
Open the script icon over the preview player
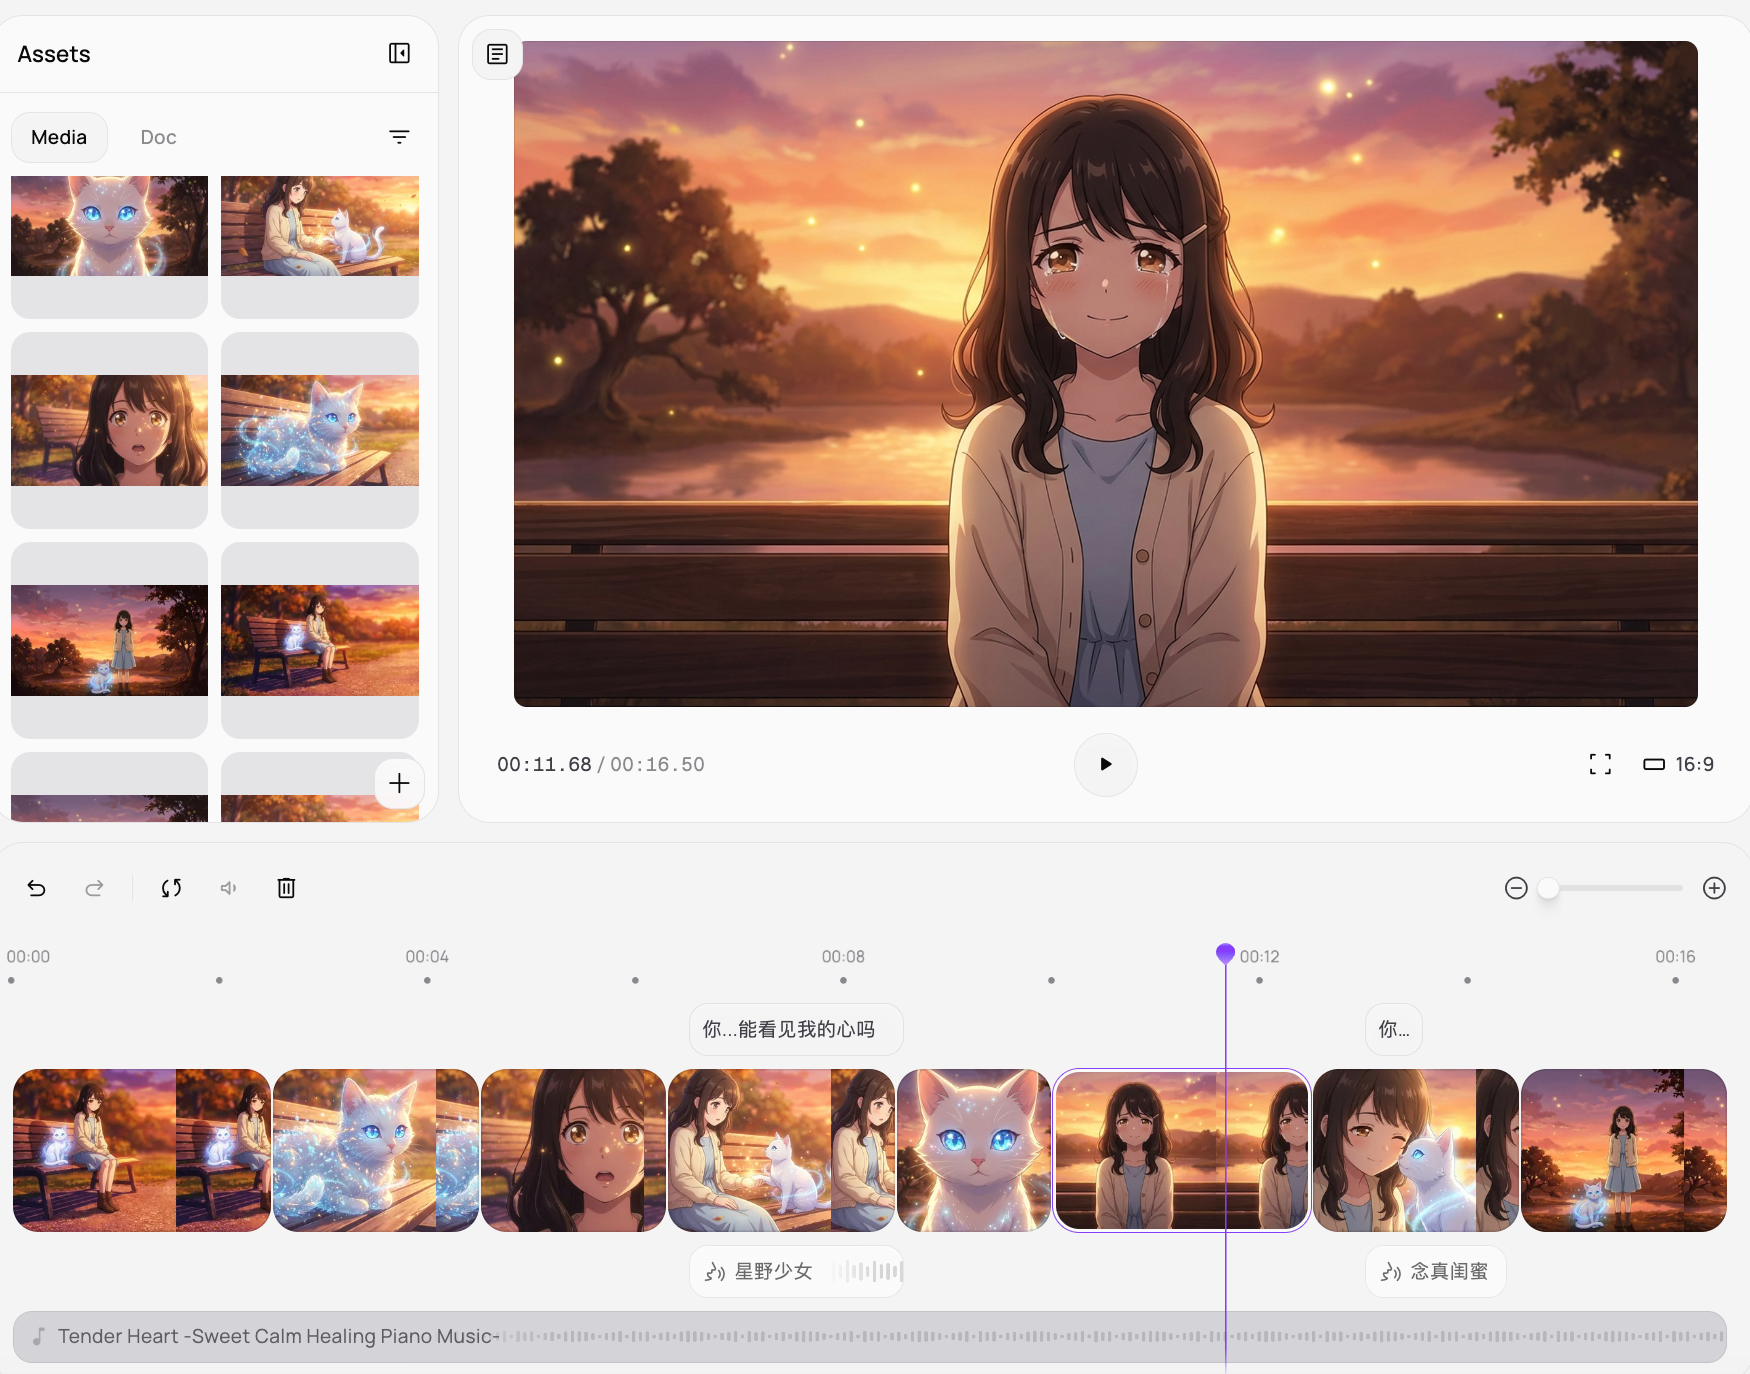point(496,55)
